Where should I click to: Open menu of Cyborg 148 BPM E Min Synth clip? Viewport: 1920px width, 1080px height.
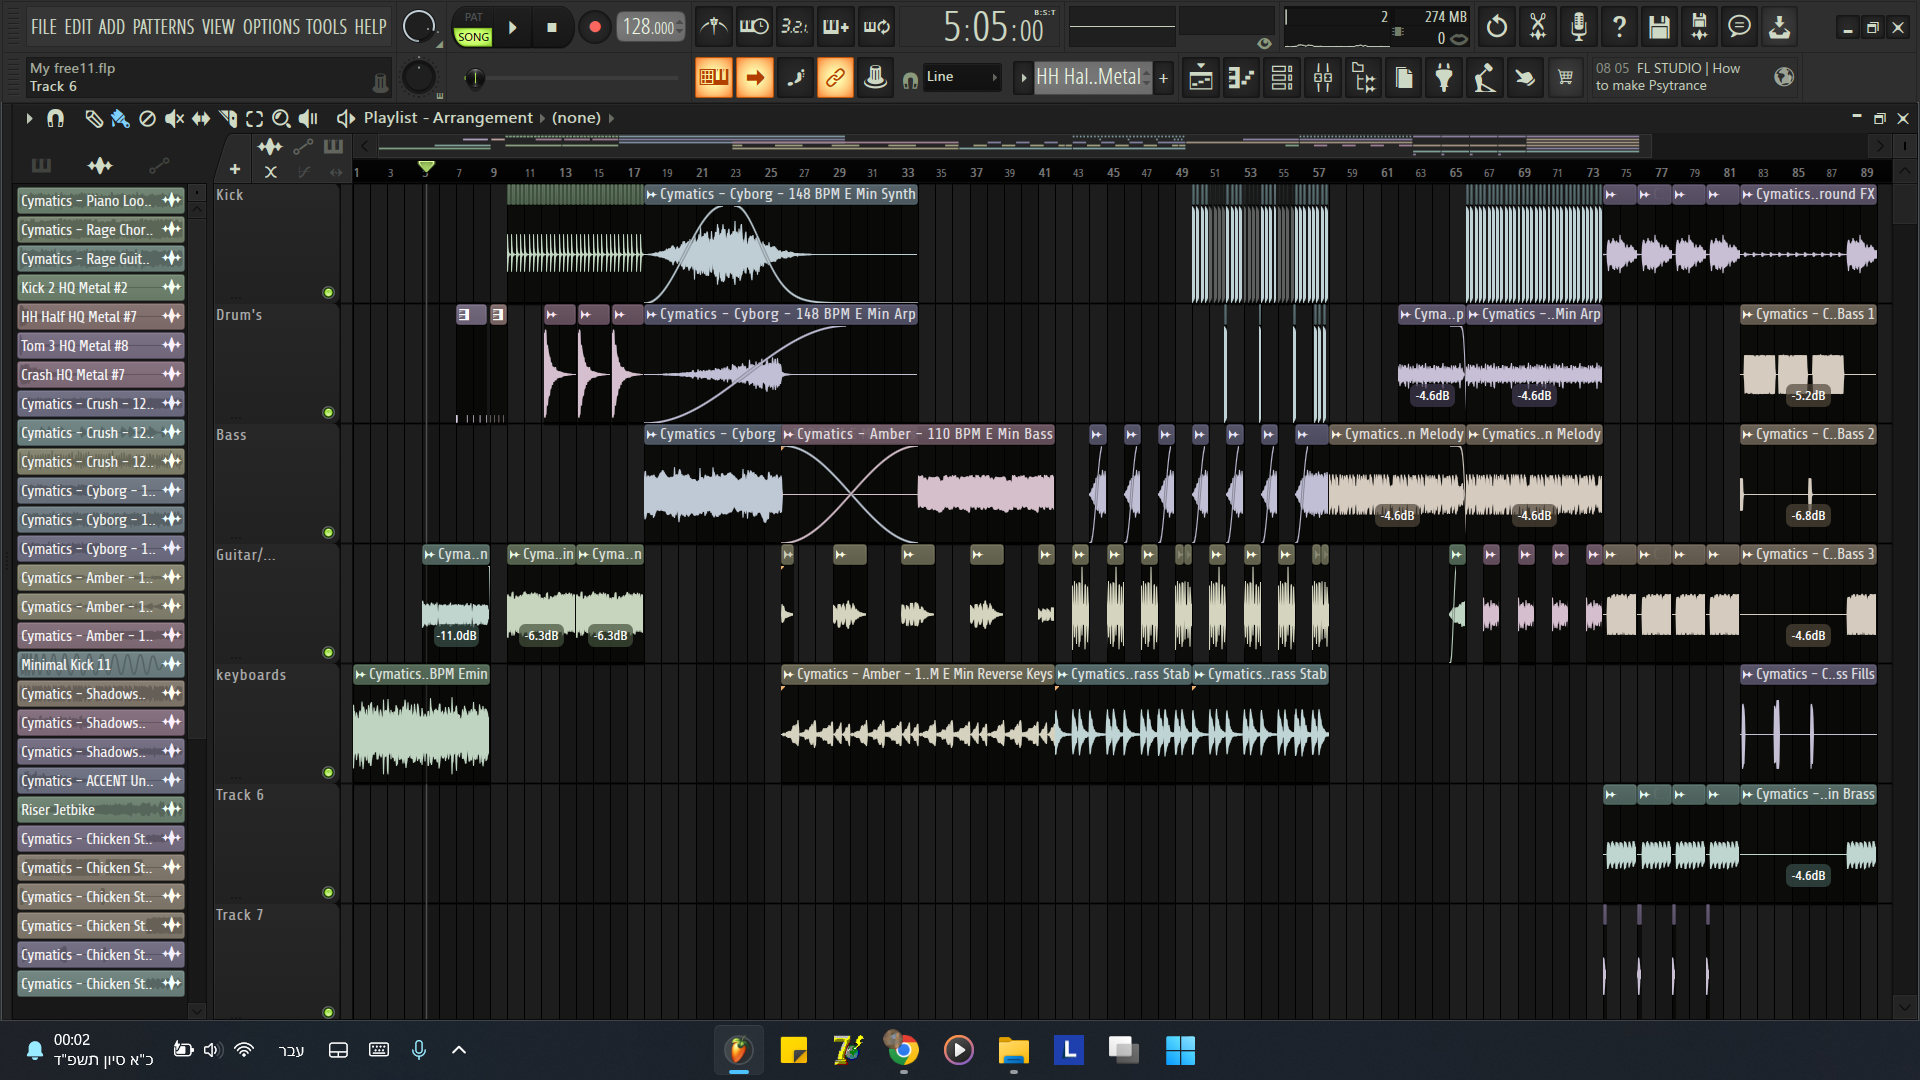click(x=651, y=195)
